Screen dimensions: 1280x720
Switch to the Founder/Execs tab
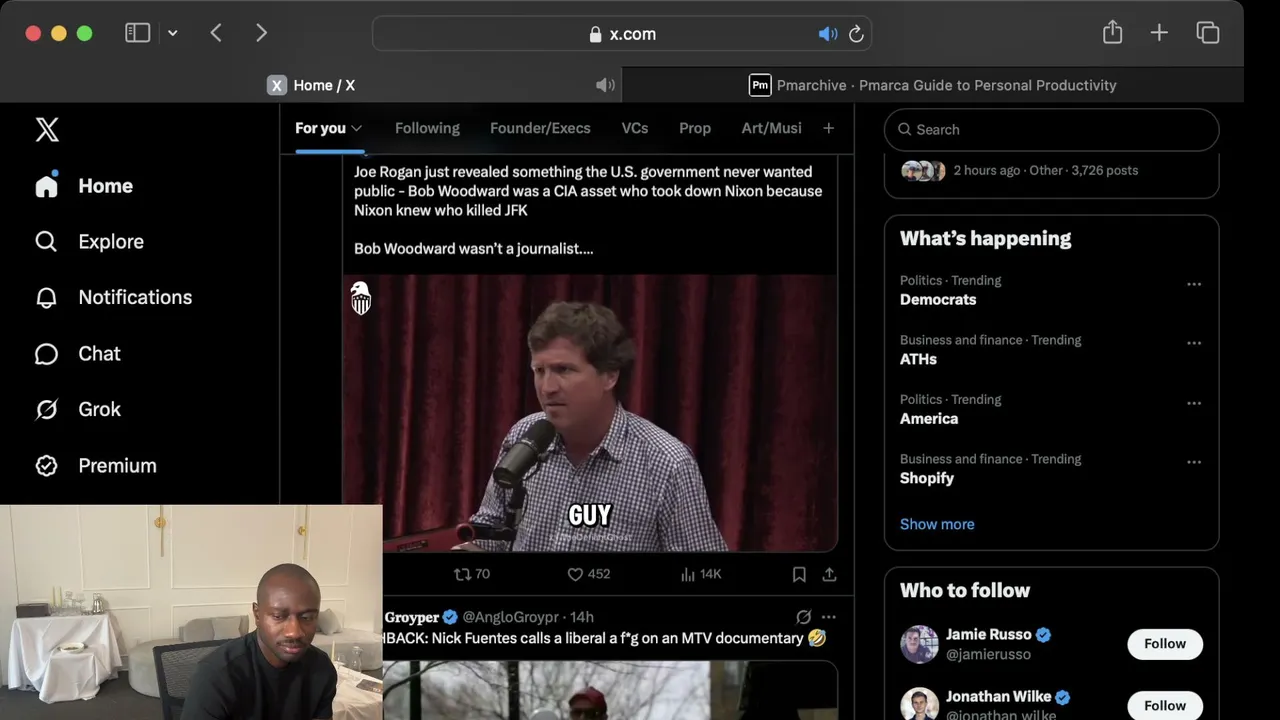click(540, 128)
